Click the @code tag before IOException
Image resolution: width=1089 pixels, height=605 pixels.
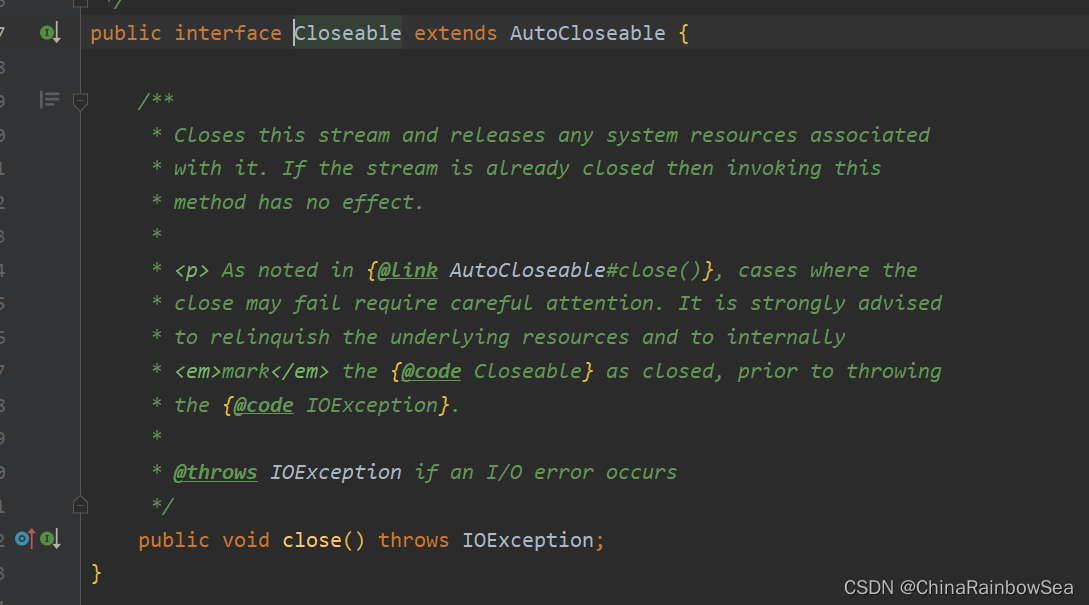263,405
